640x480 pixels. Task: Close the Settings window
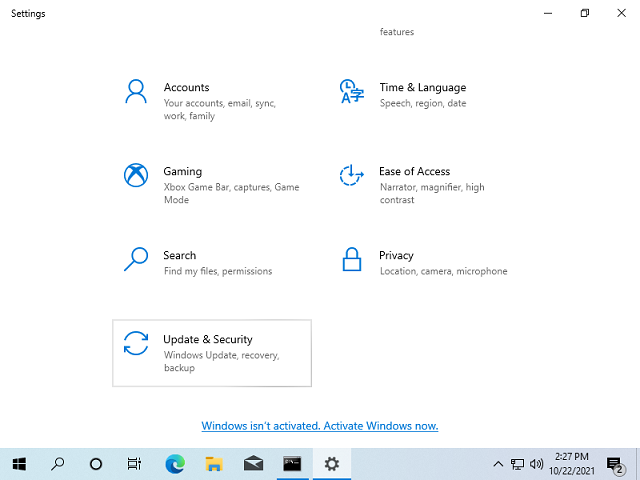[x=621, y=13]
